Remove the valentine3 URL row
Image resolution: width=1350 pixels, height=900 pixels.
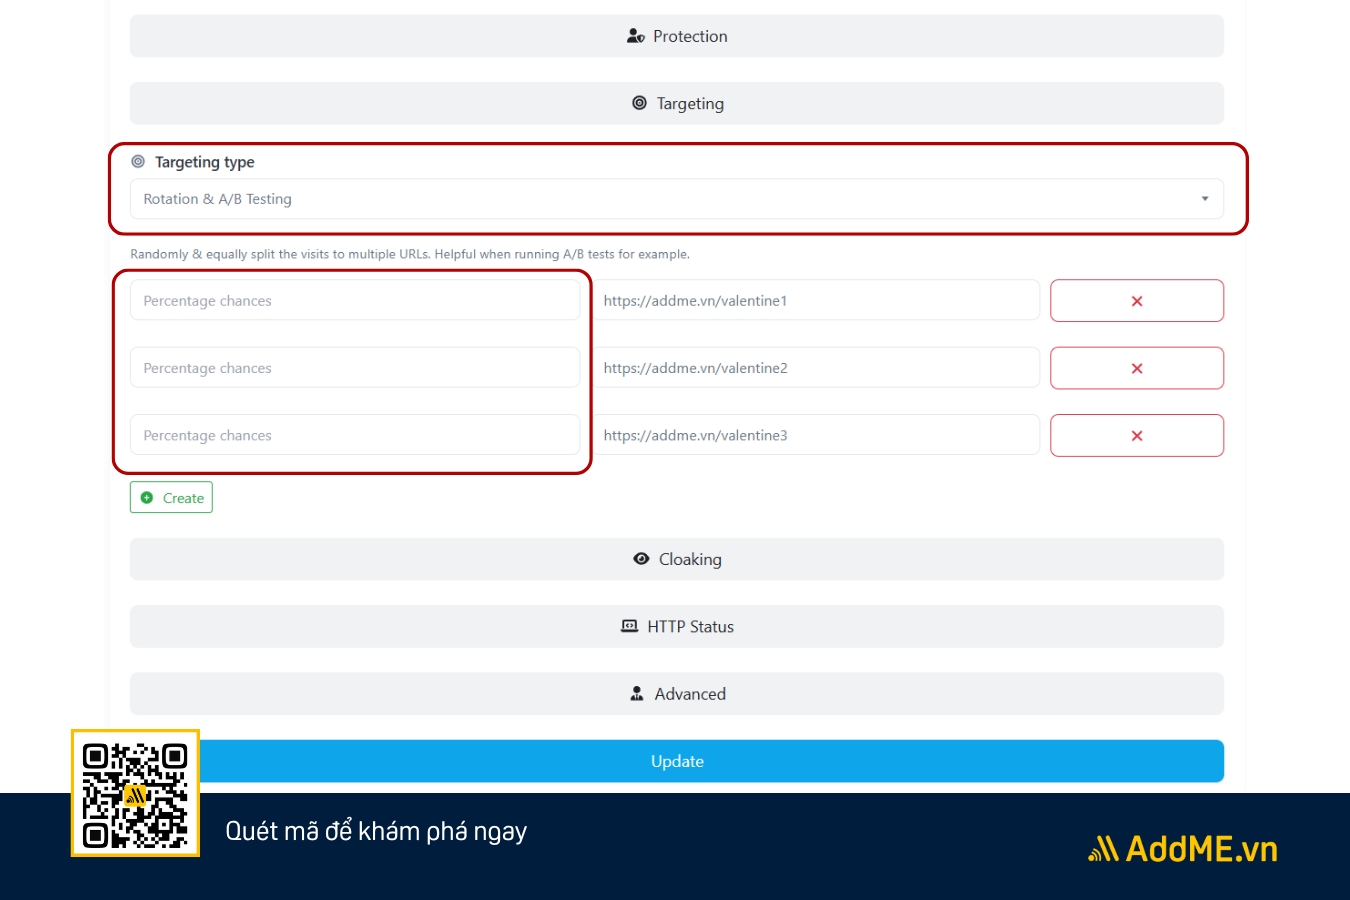[x=1137, y=435]
